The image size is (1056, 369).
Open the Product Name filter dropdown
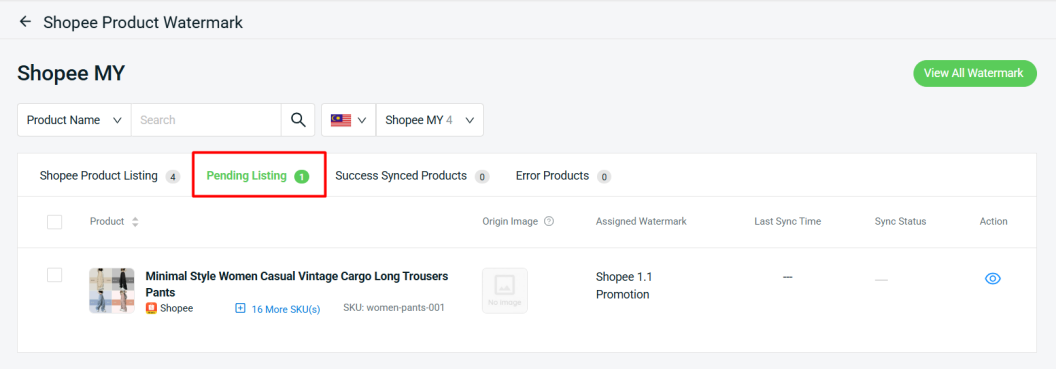coord(74,120)
